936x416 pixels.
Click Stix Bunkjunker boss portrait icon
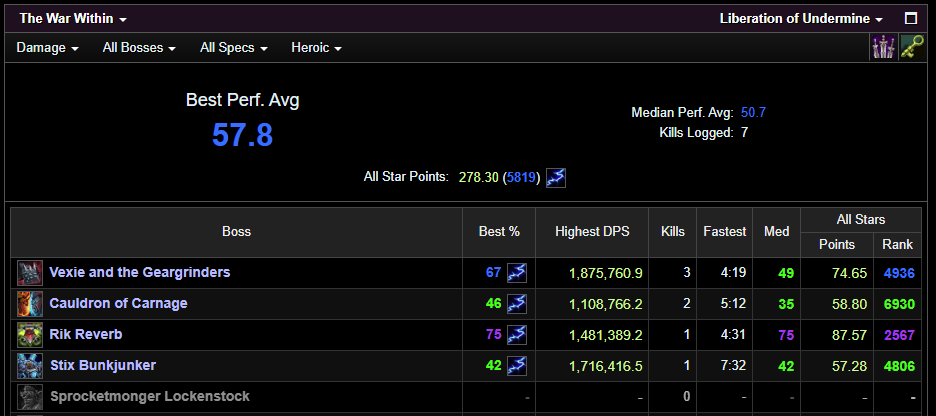click(x=30, y=366)
